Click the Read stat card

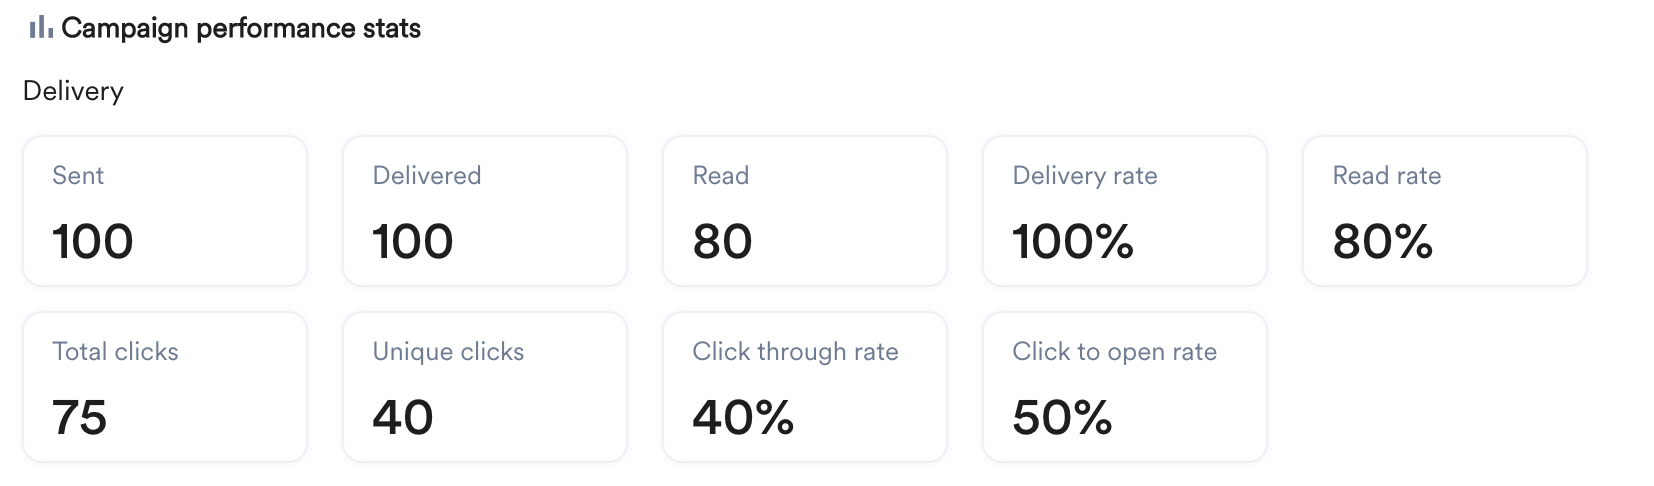805,211
